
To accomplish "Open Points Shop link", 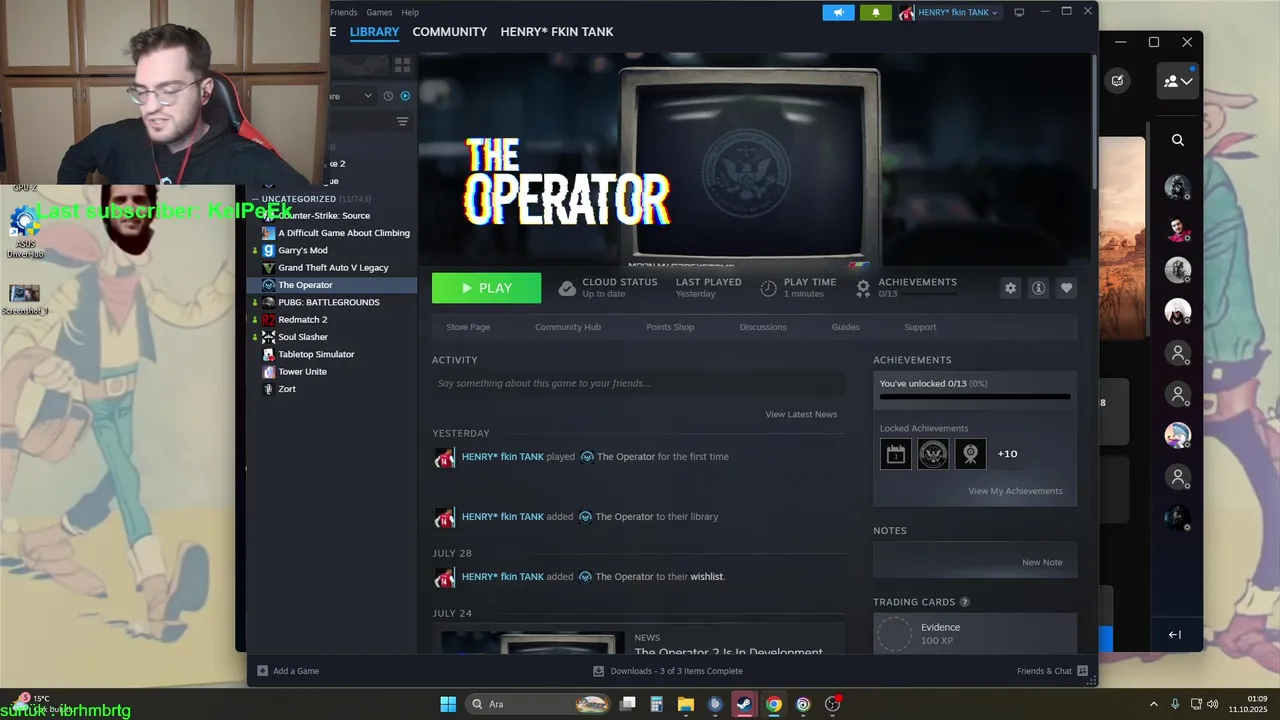I will click(670, 327).
